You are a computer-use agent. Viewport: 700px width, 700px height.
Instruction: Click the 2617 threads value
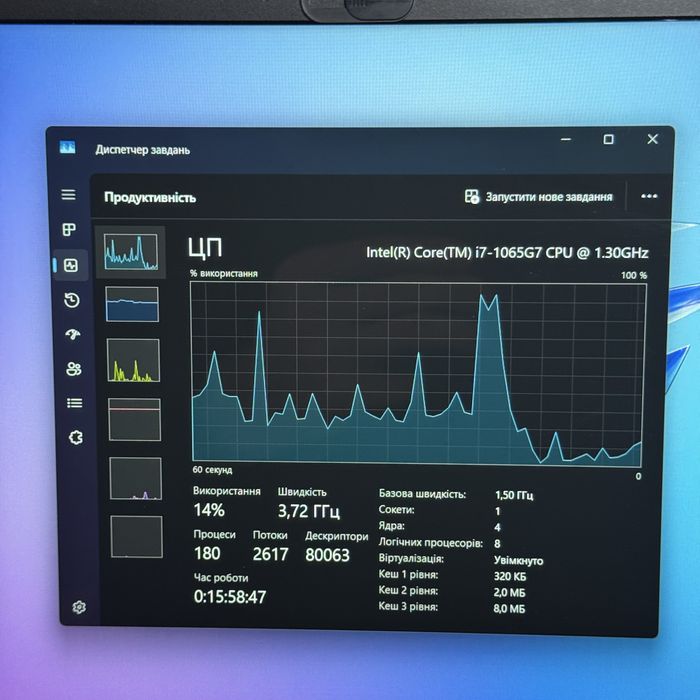coord(271,554)
